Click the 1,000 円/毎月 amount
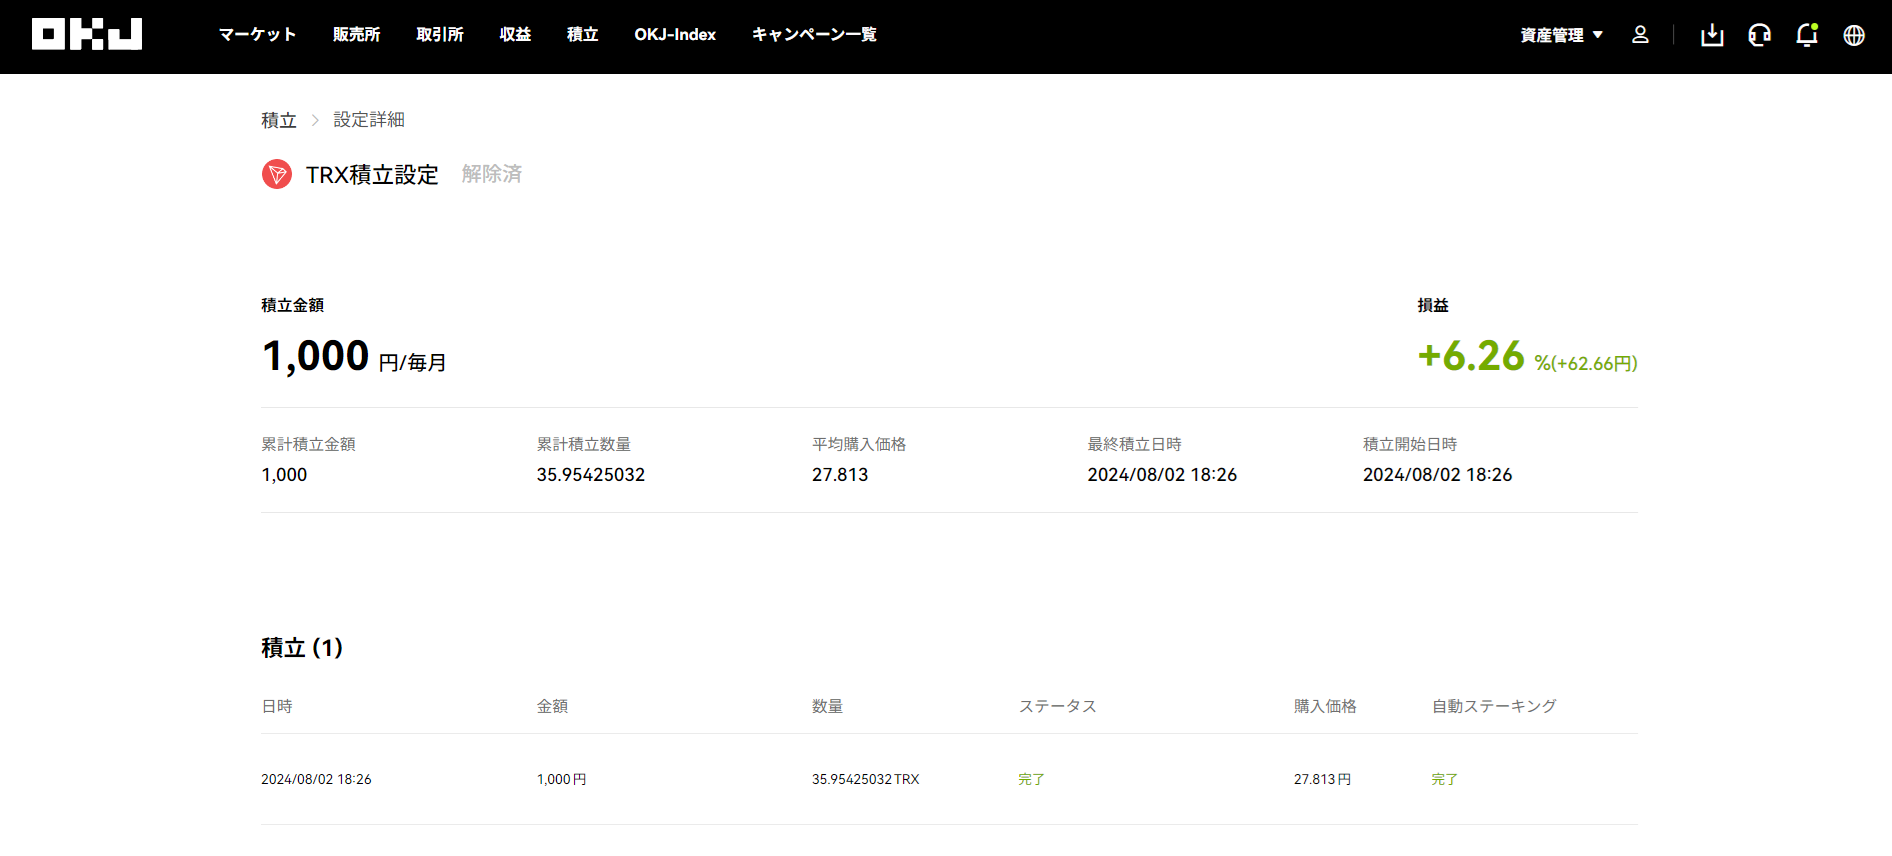 pos(354,357)
